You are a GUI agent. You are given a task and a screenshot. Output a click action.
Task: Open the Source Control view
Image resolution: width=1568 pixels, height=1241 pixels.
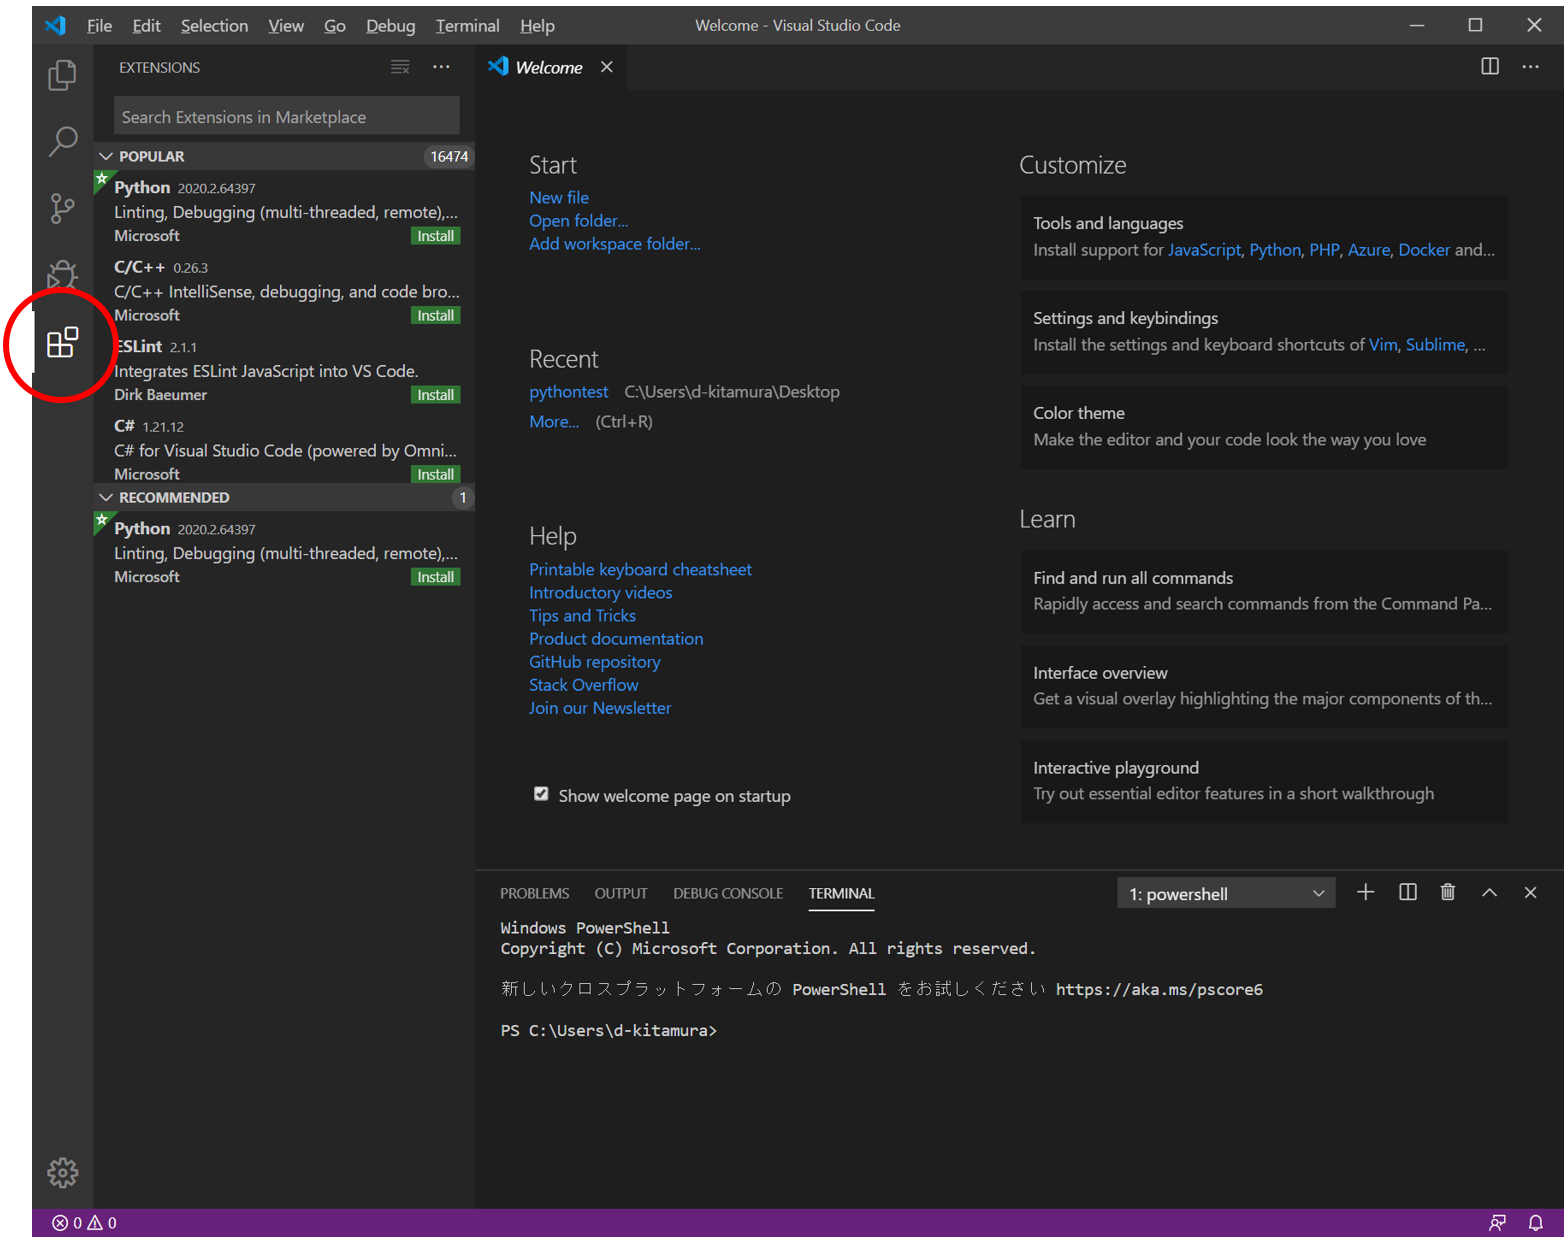[62, 208]
